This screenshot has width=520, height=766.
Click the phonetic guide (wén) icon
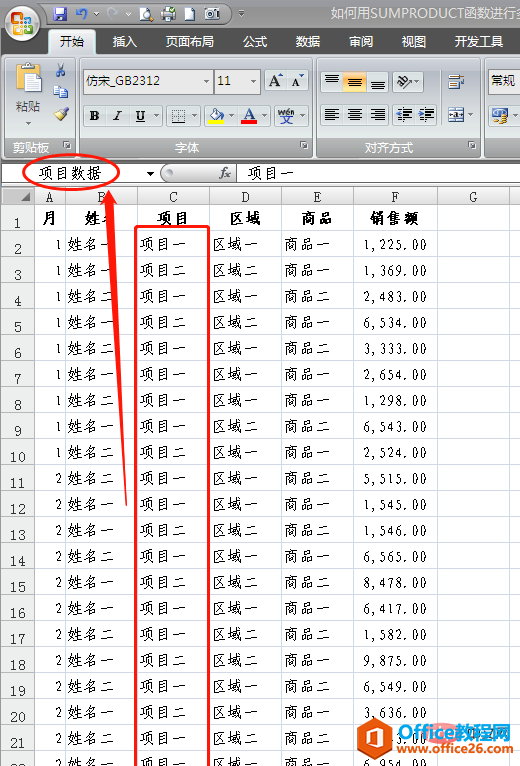point(286,116)
